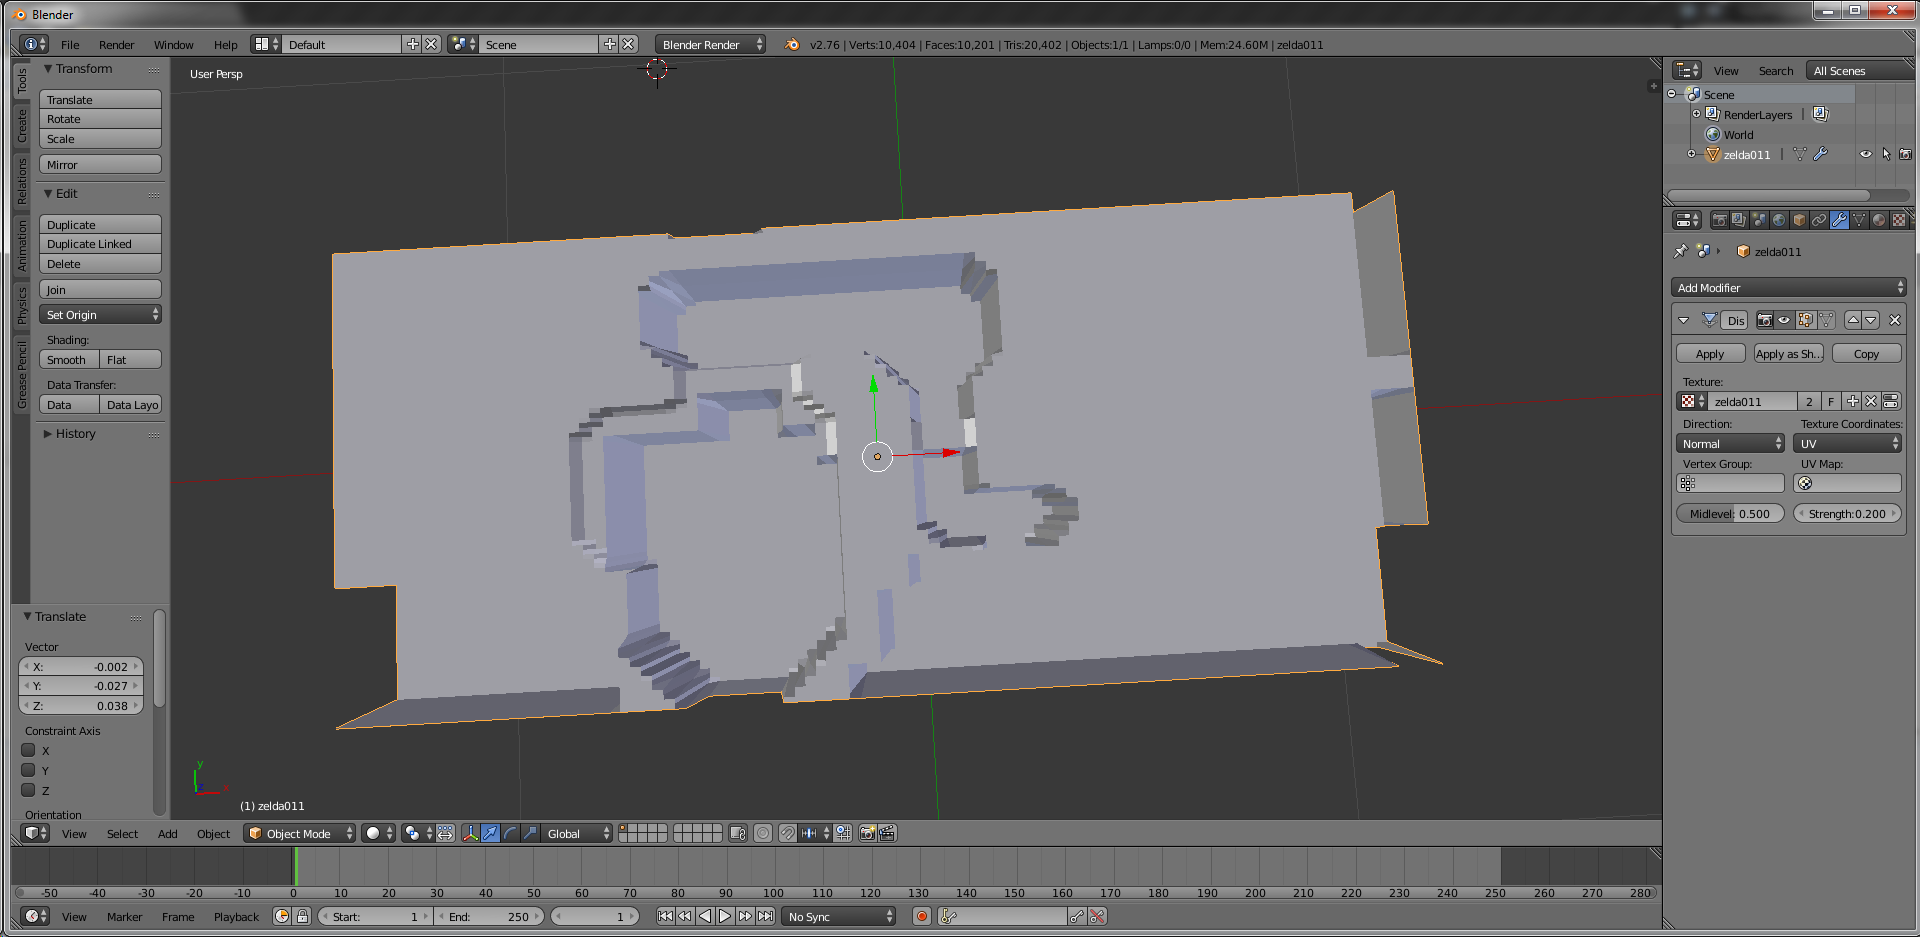Open the Render menu in the top bar
1920x937 pixels.
coord(116,44)
